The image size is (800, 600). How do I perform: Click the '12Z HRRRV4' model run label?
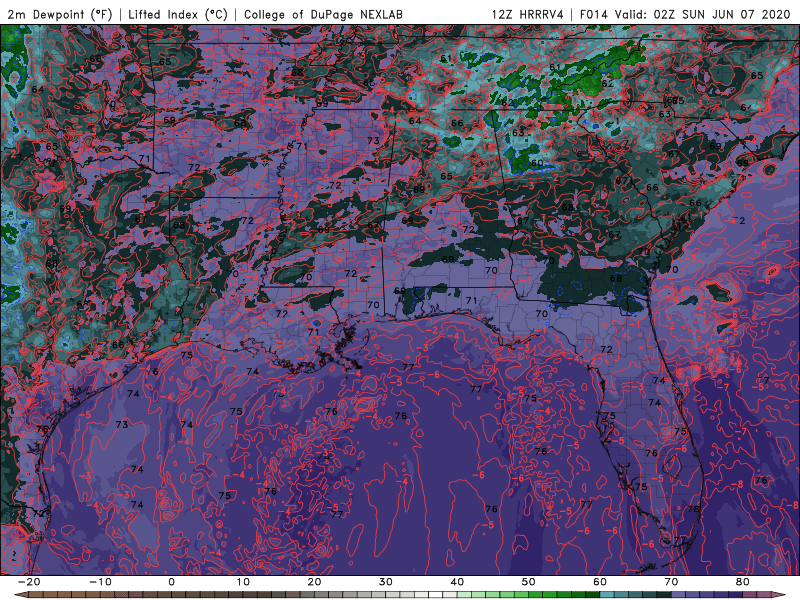click(x=528, y=14)
